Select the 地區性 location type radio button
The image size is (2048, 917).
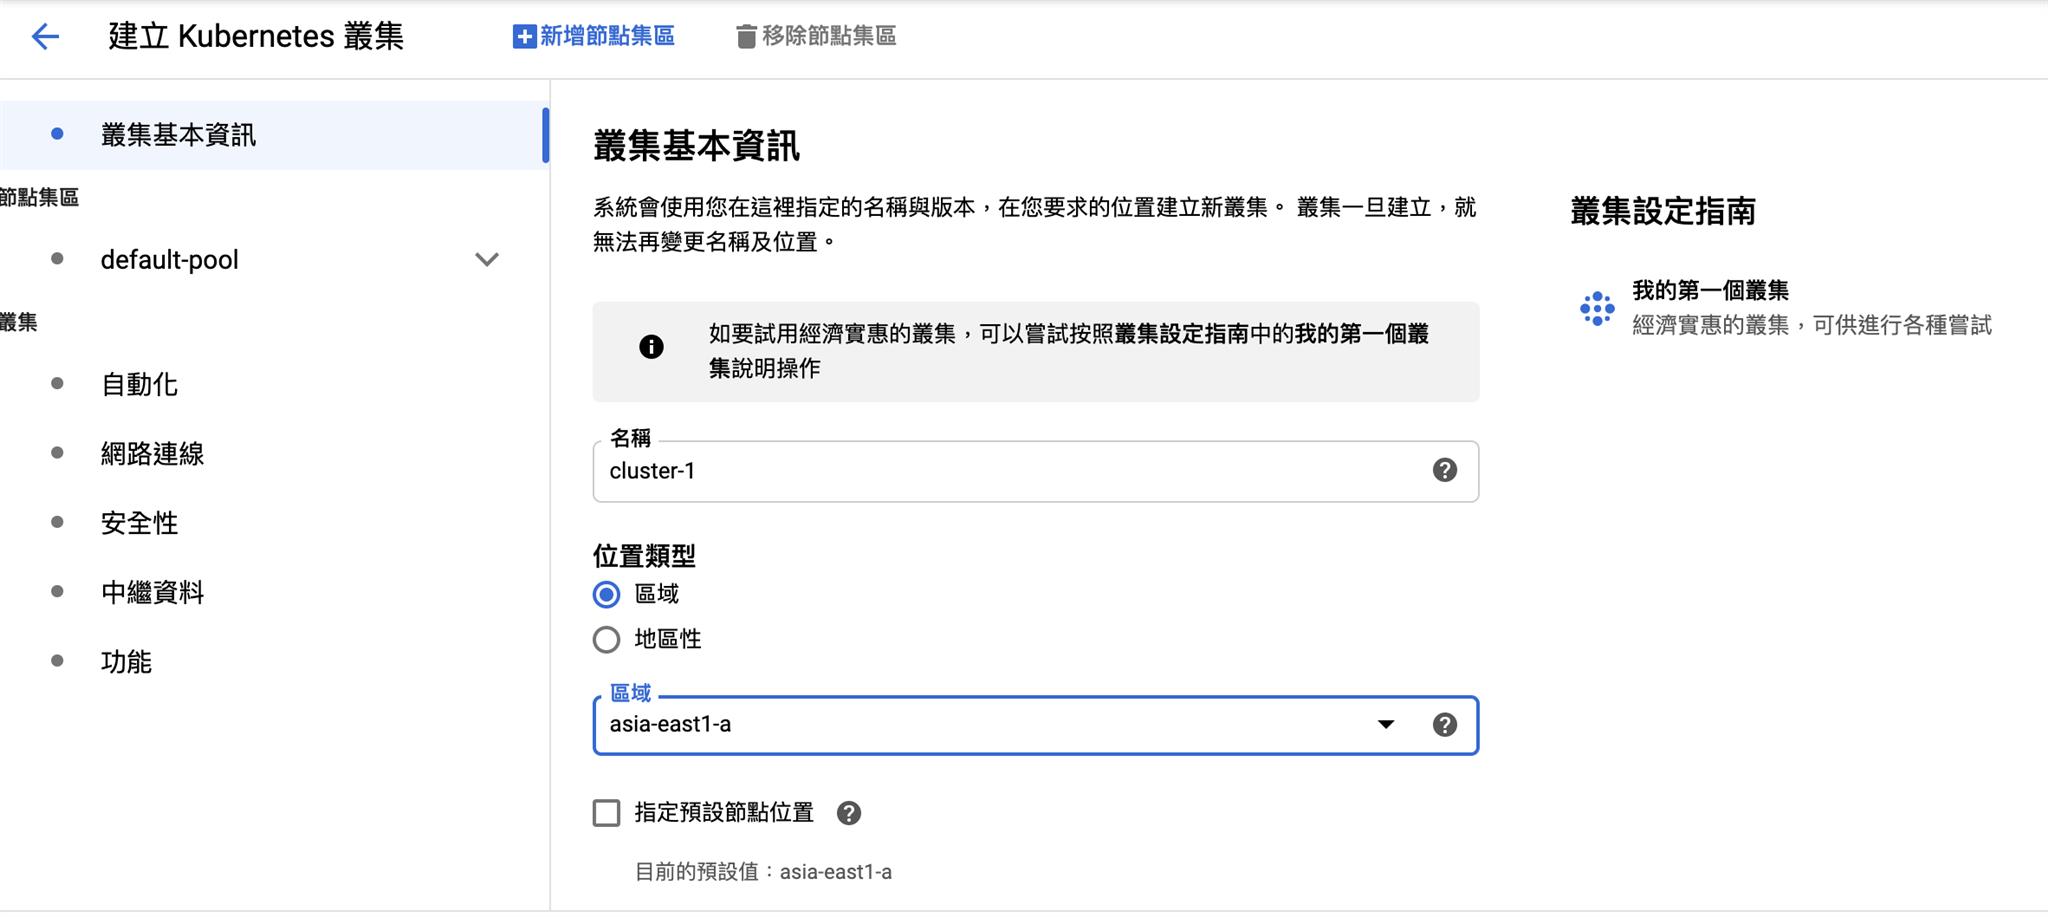click(606, 640)
